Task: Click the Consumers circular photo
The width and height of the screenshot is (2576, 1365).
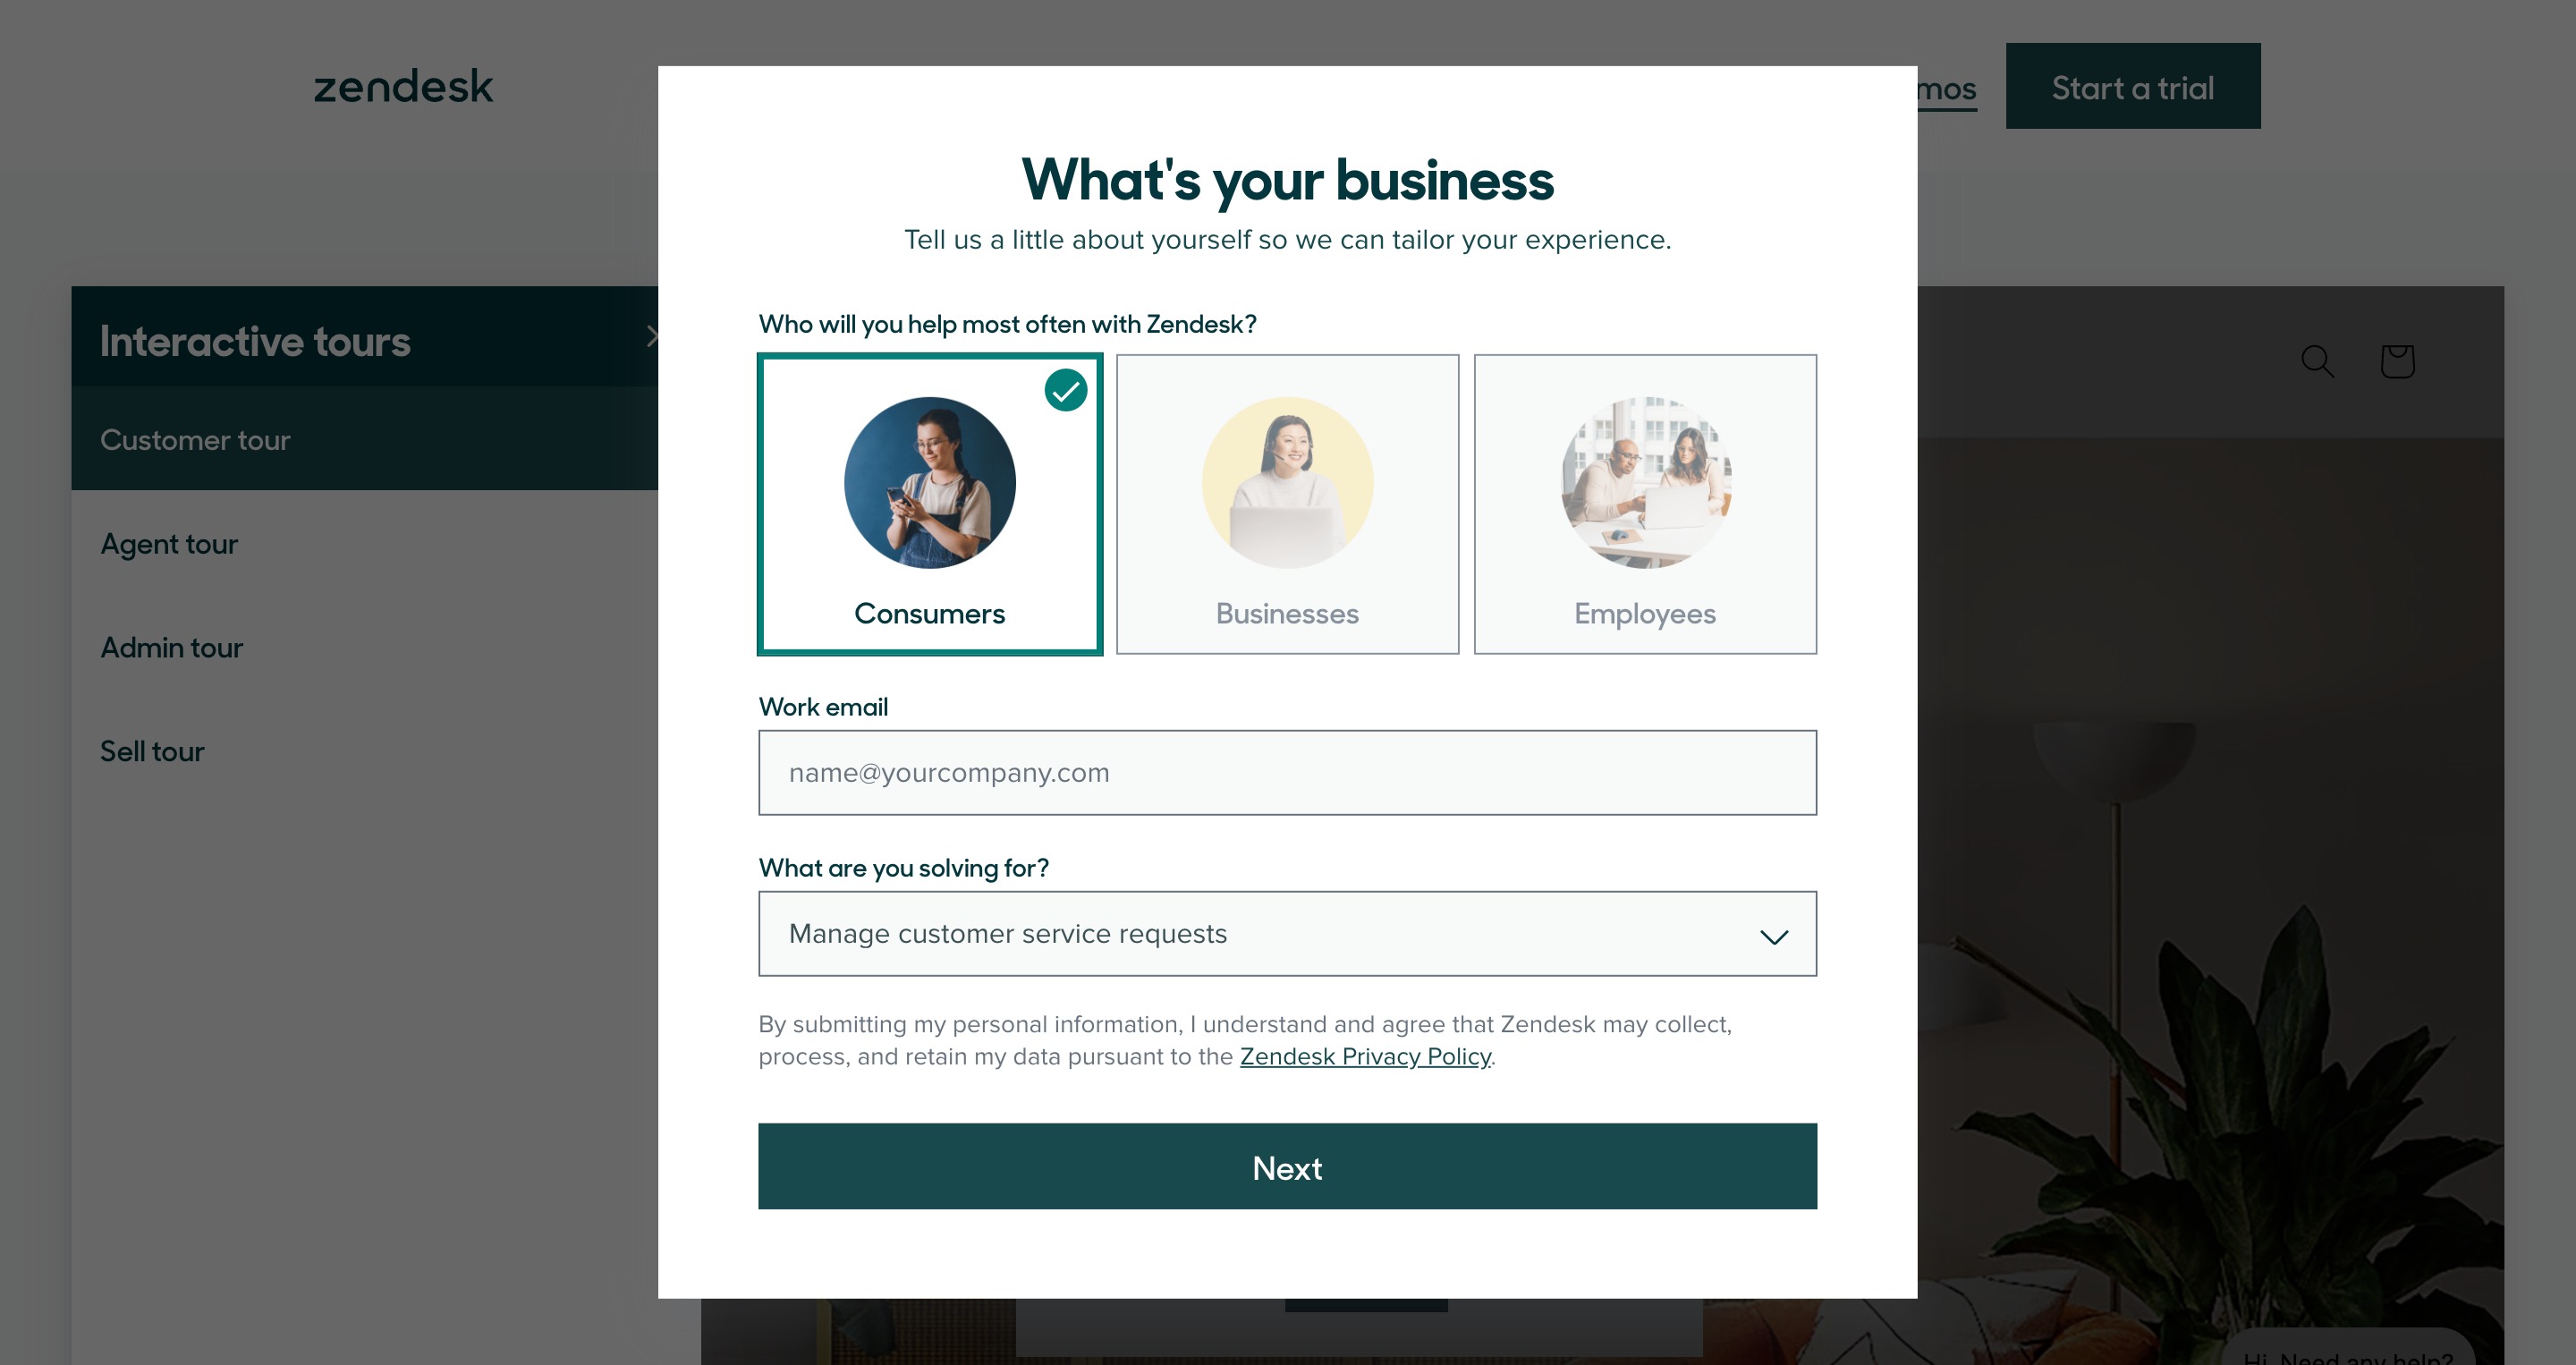Action: pyautogui.click(x=930, y=483)
